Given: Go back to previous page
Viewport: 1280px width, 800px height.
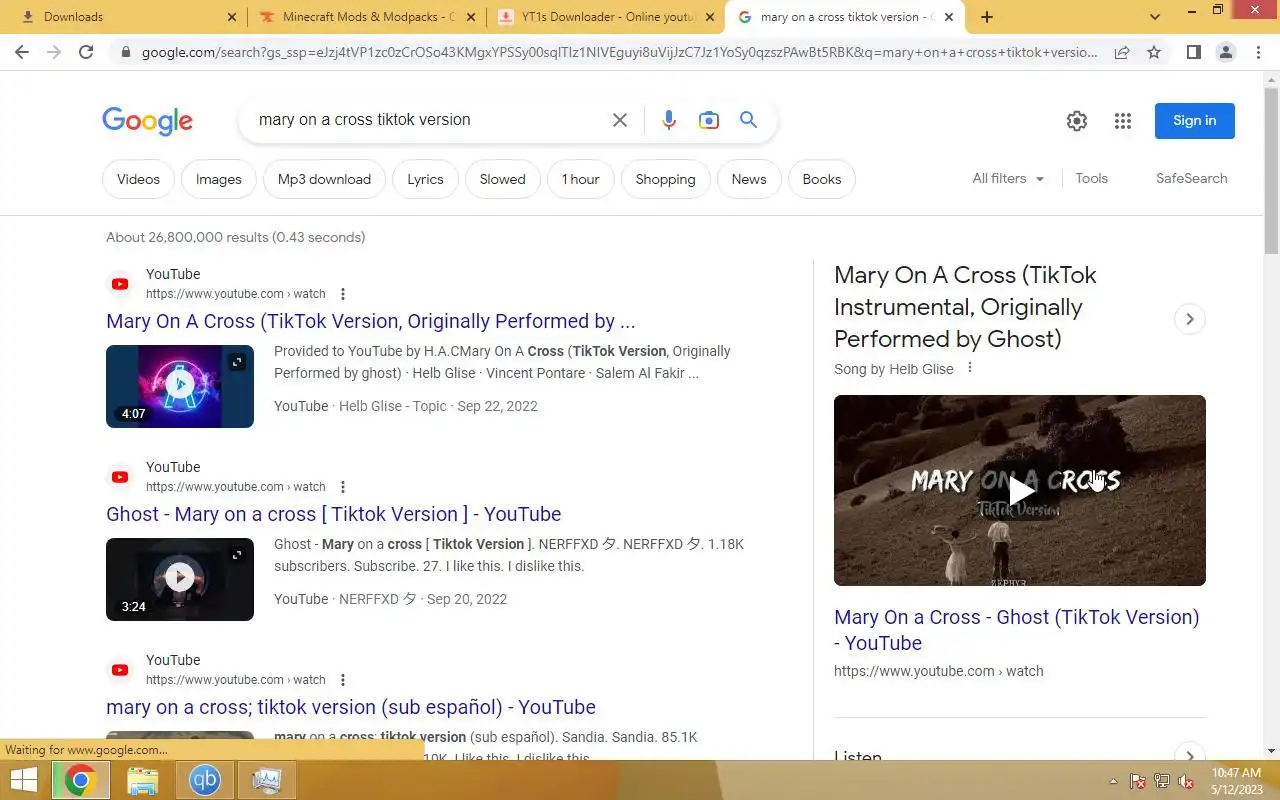Looking at the screenshot, I should (x=22, y=52).
